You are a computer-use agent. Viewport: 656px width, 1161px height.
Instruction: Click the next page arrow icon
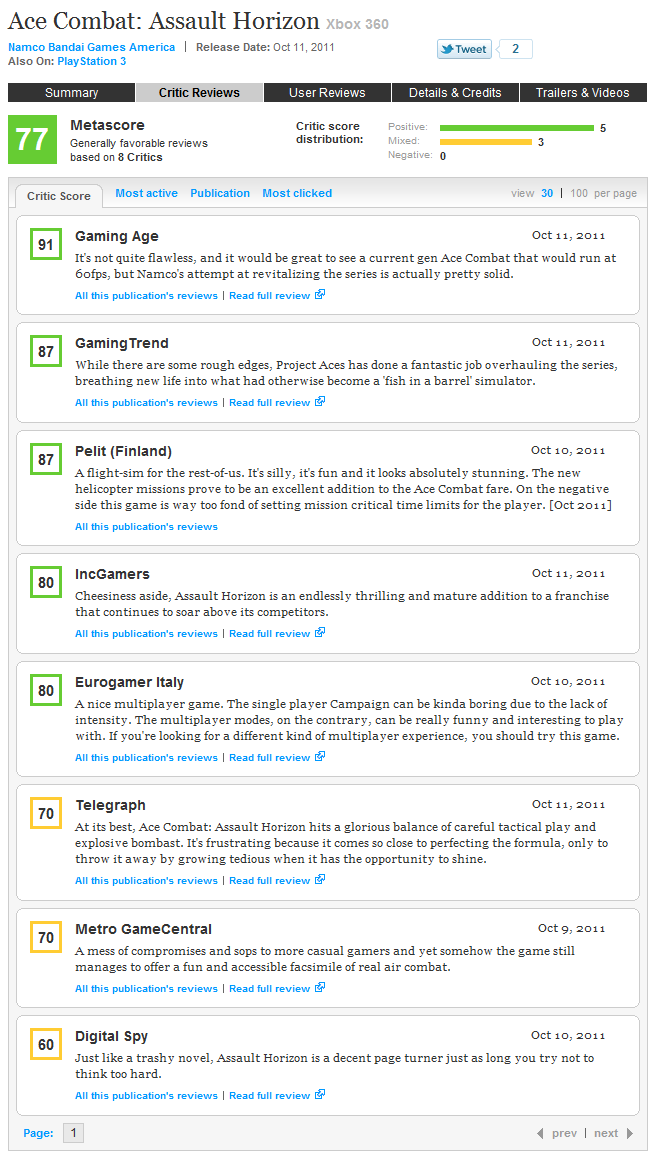point(630,1133)
